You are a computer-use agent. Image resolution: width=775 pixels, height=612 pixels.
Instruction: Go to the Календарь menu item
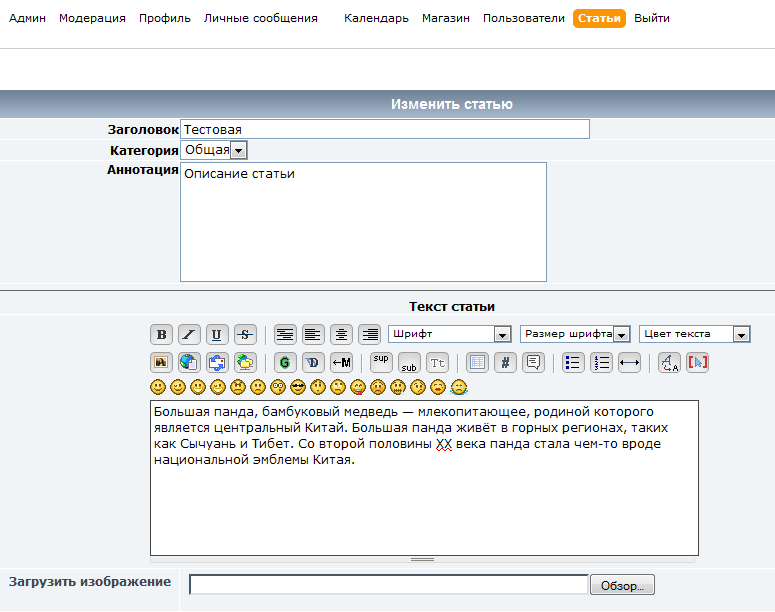376,18
